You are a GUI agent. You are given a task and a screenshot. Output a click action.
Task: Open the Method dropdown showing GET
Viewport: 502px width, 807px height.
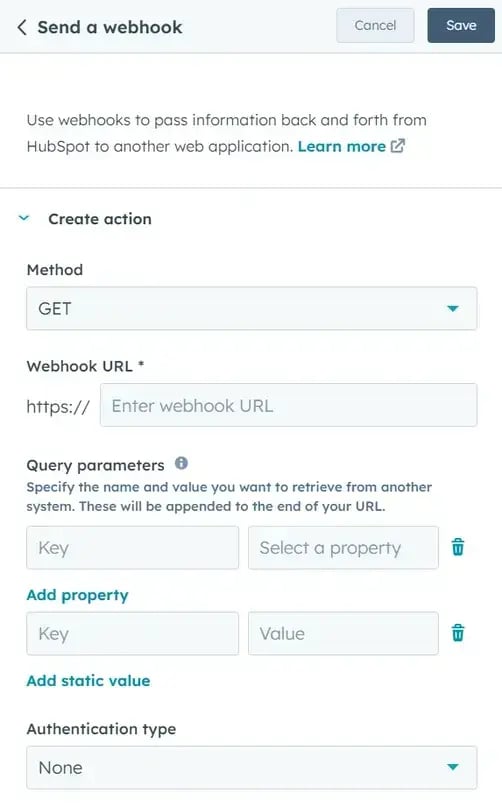[251, 308]
